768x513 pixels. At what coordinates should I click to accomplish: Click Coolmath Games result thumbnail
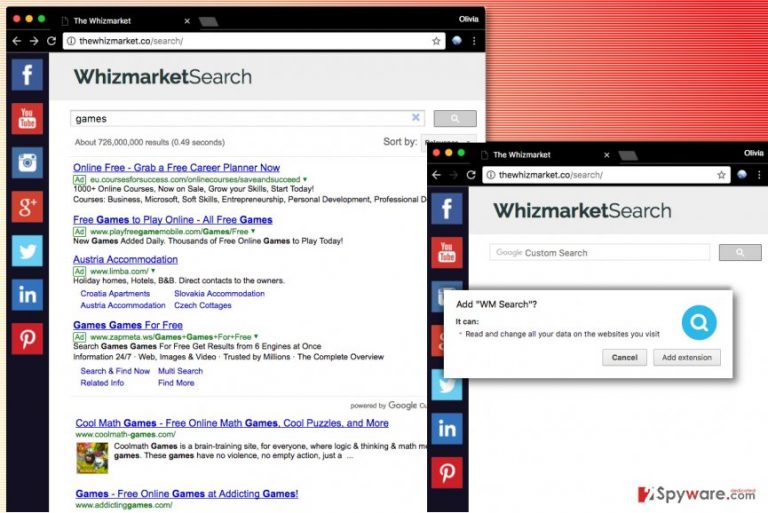point(92,458)
